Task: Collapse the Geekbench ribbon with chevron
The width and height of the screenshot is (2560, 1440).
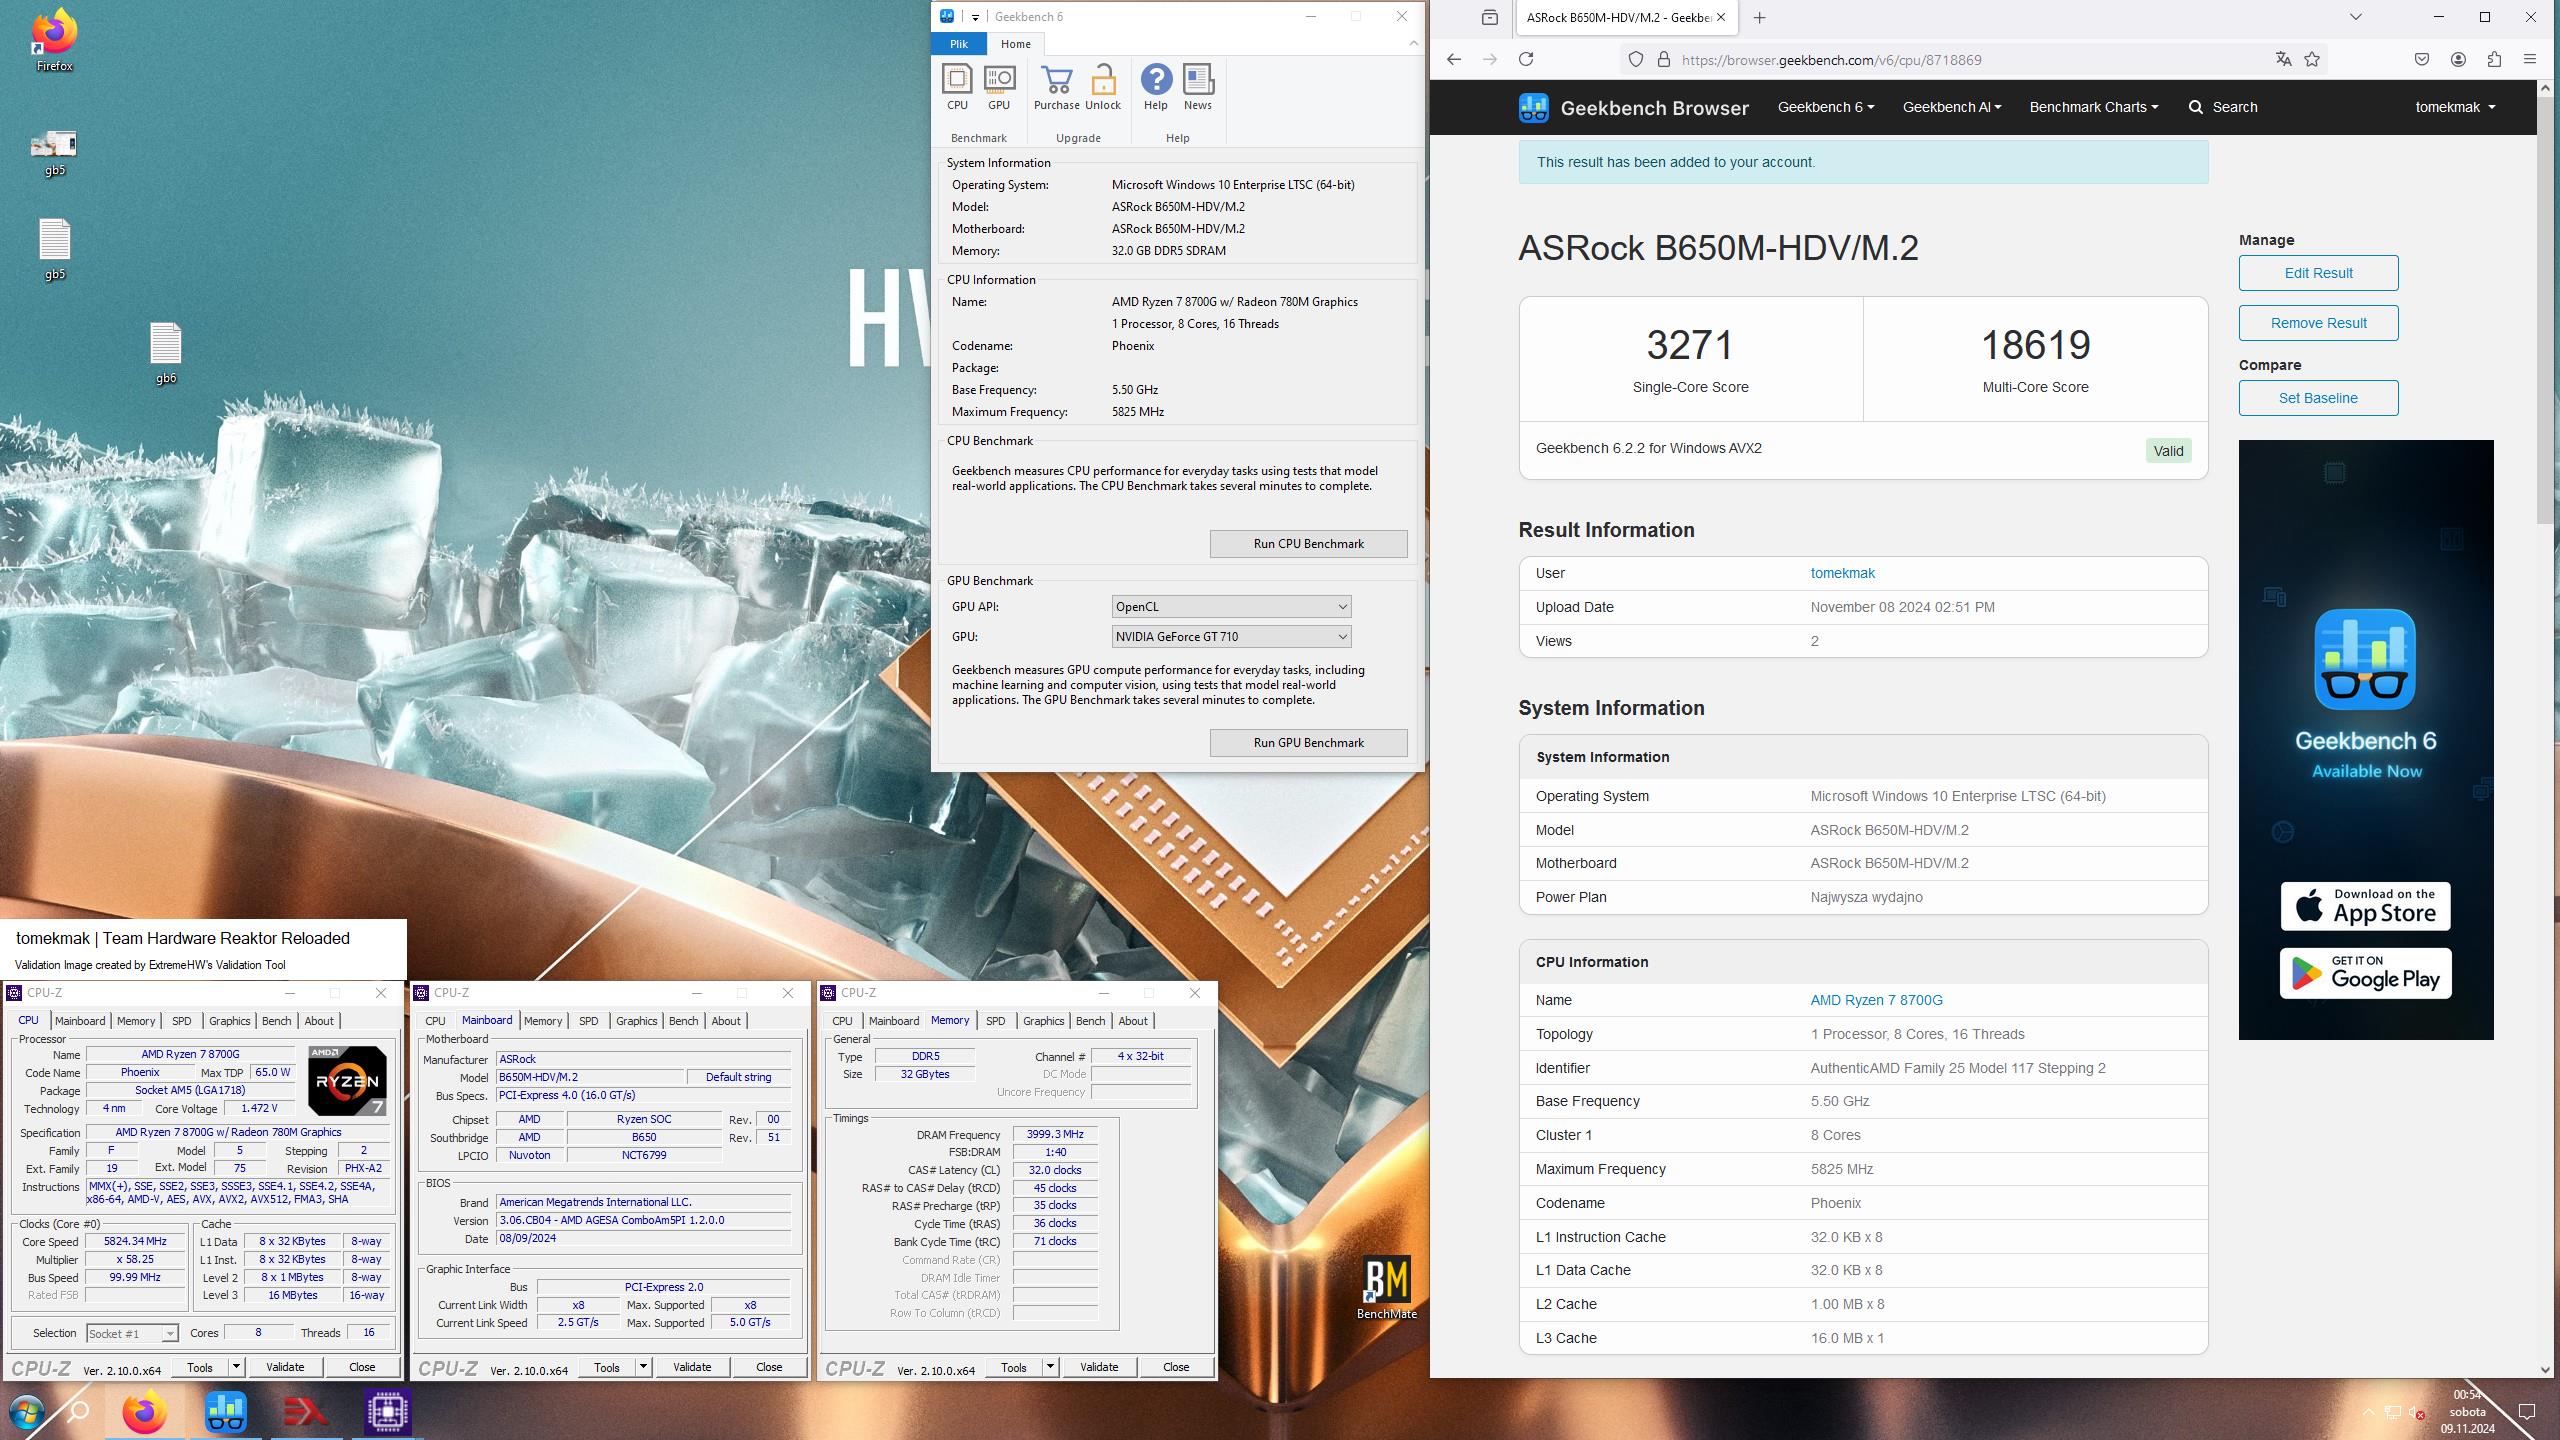Action: 1413,43
